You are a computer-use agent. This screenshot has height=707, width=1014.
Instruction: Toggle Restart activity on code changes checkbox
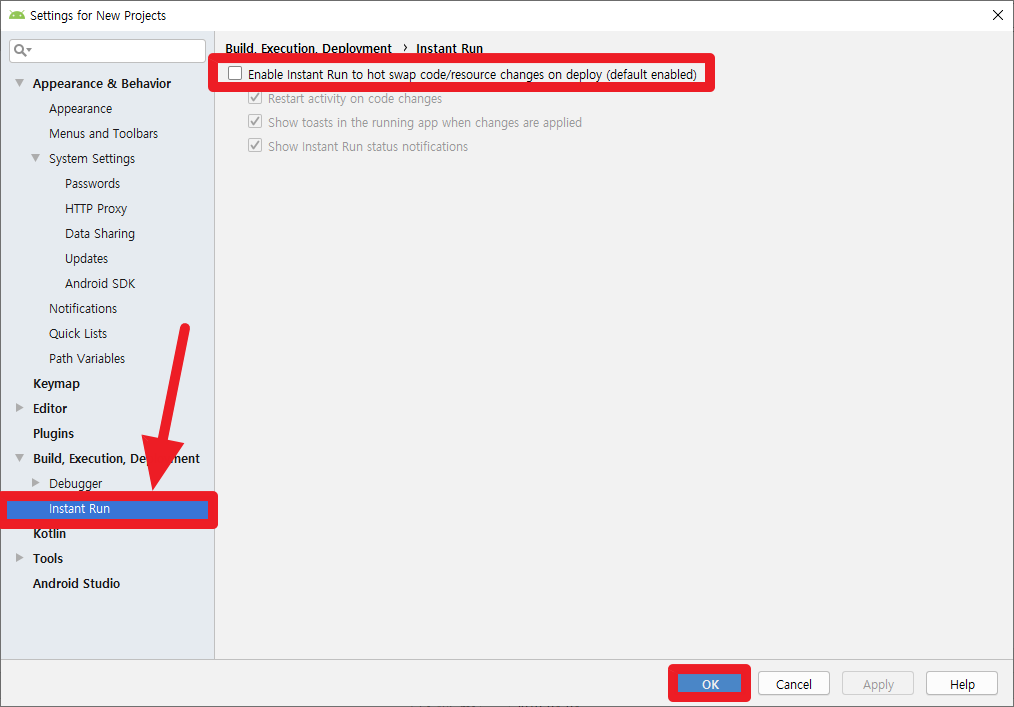pyautogui.click(x=255, y=98)
